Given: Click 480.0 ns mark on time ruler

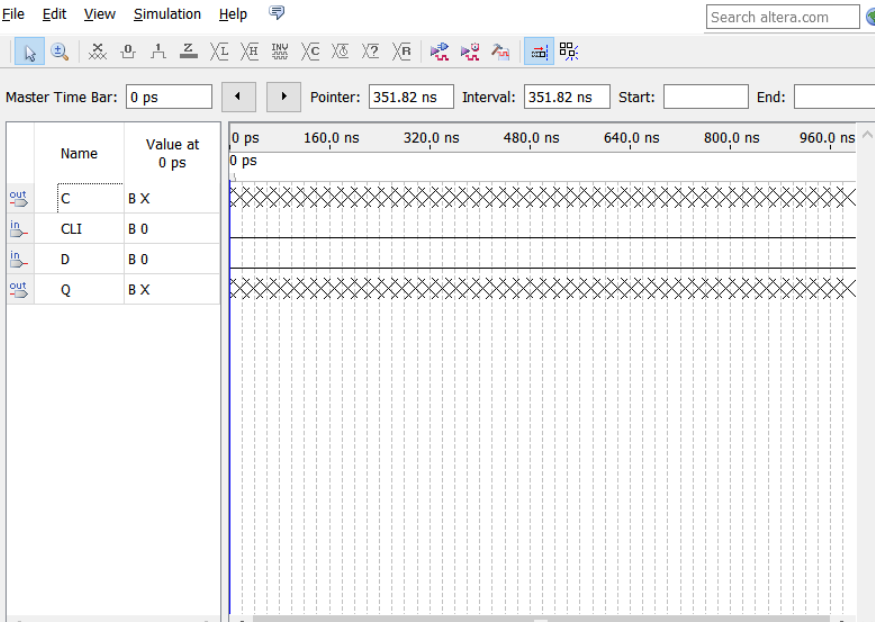Looking at the screenshot, I should (x=531, y=138).
